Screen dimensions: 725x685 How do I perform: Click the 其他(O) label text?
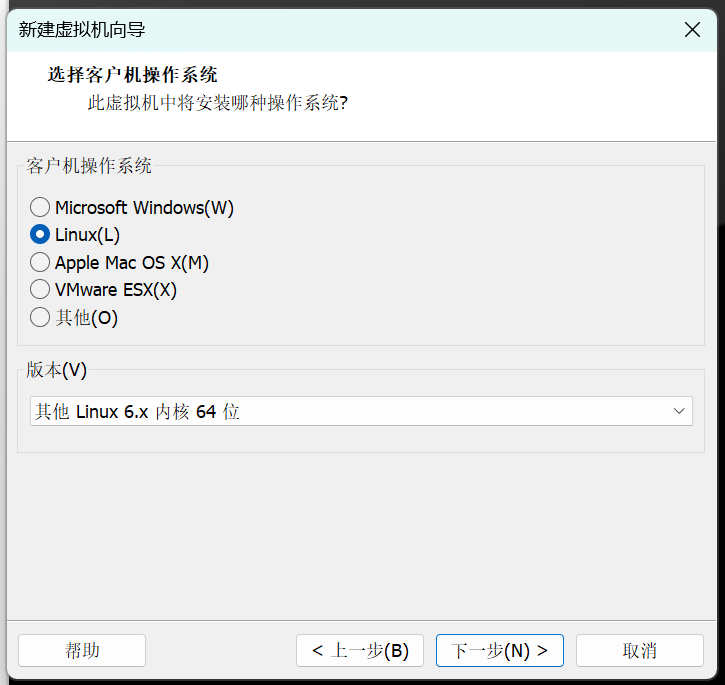coord(86,318)
